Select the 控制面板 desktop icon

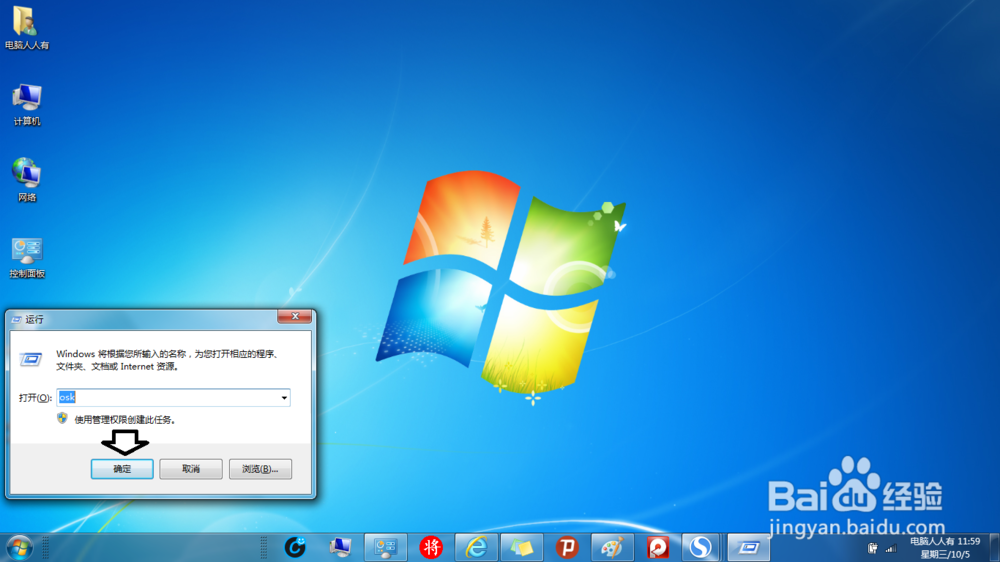[x=27, y=257]
